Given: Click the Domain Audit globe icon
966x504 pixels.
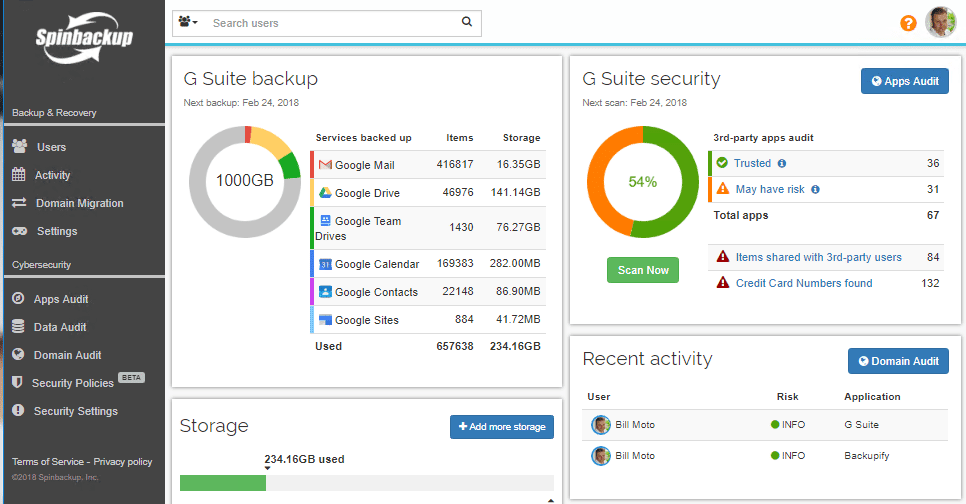Looking at the screenshot, I should tap(18, 354).
